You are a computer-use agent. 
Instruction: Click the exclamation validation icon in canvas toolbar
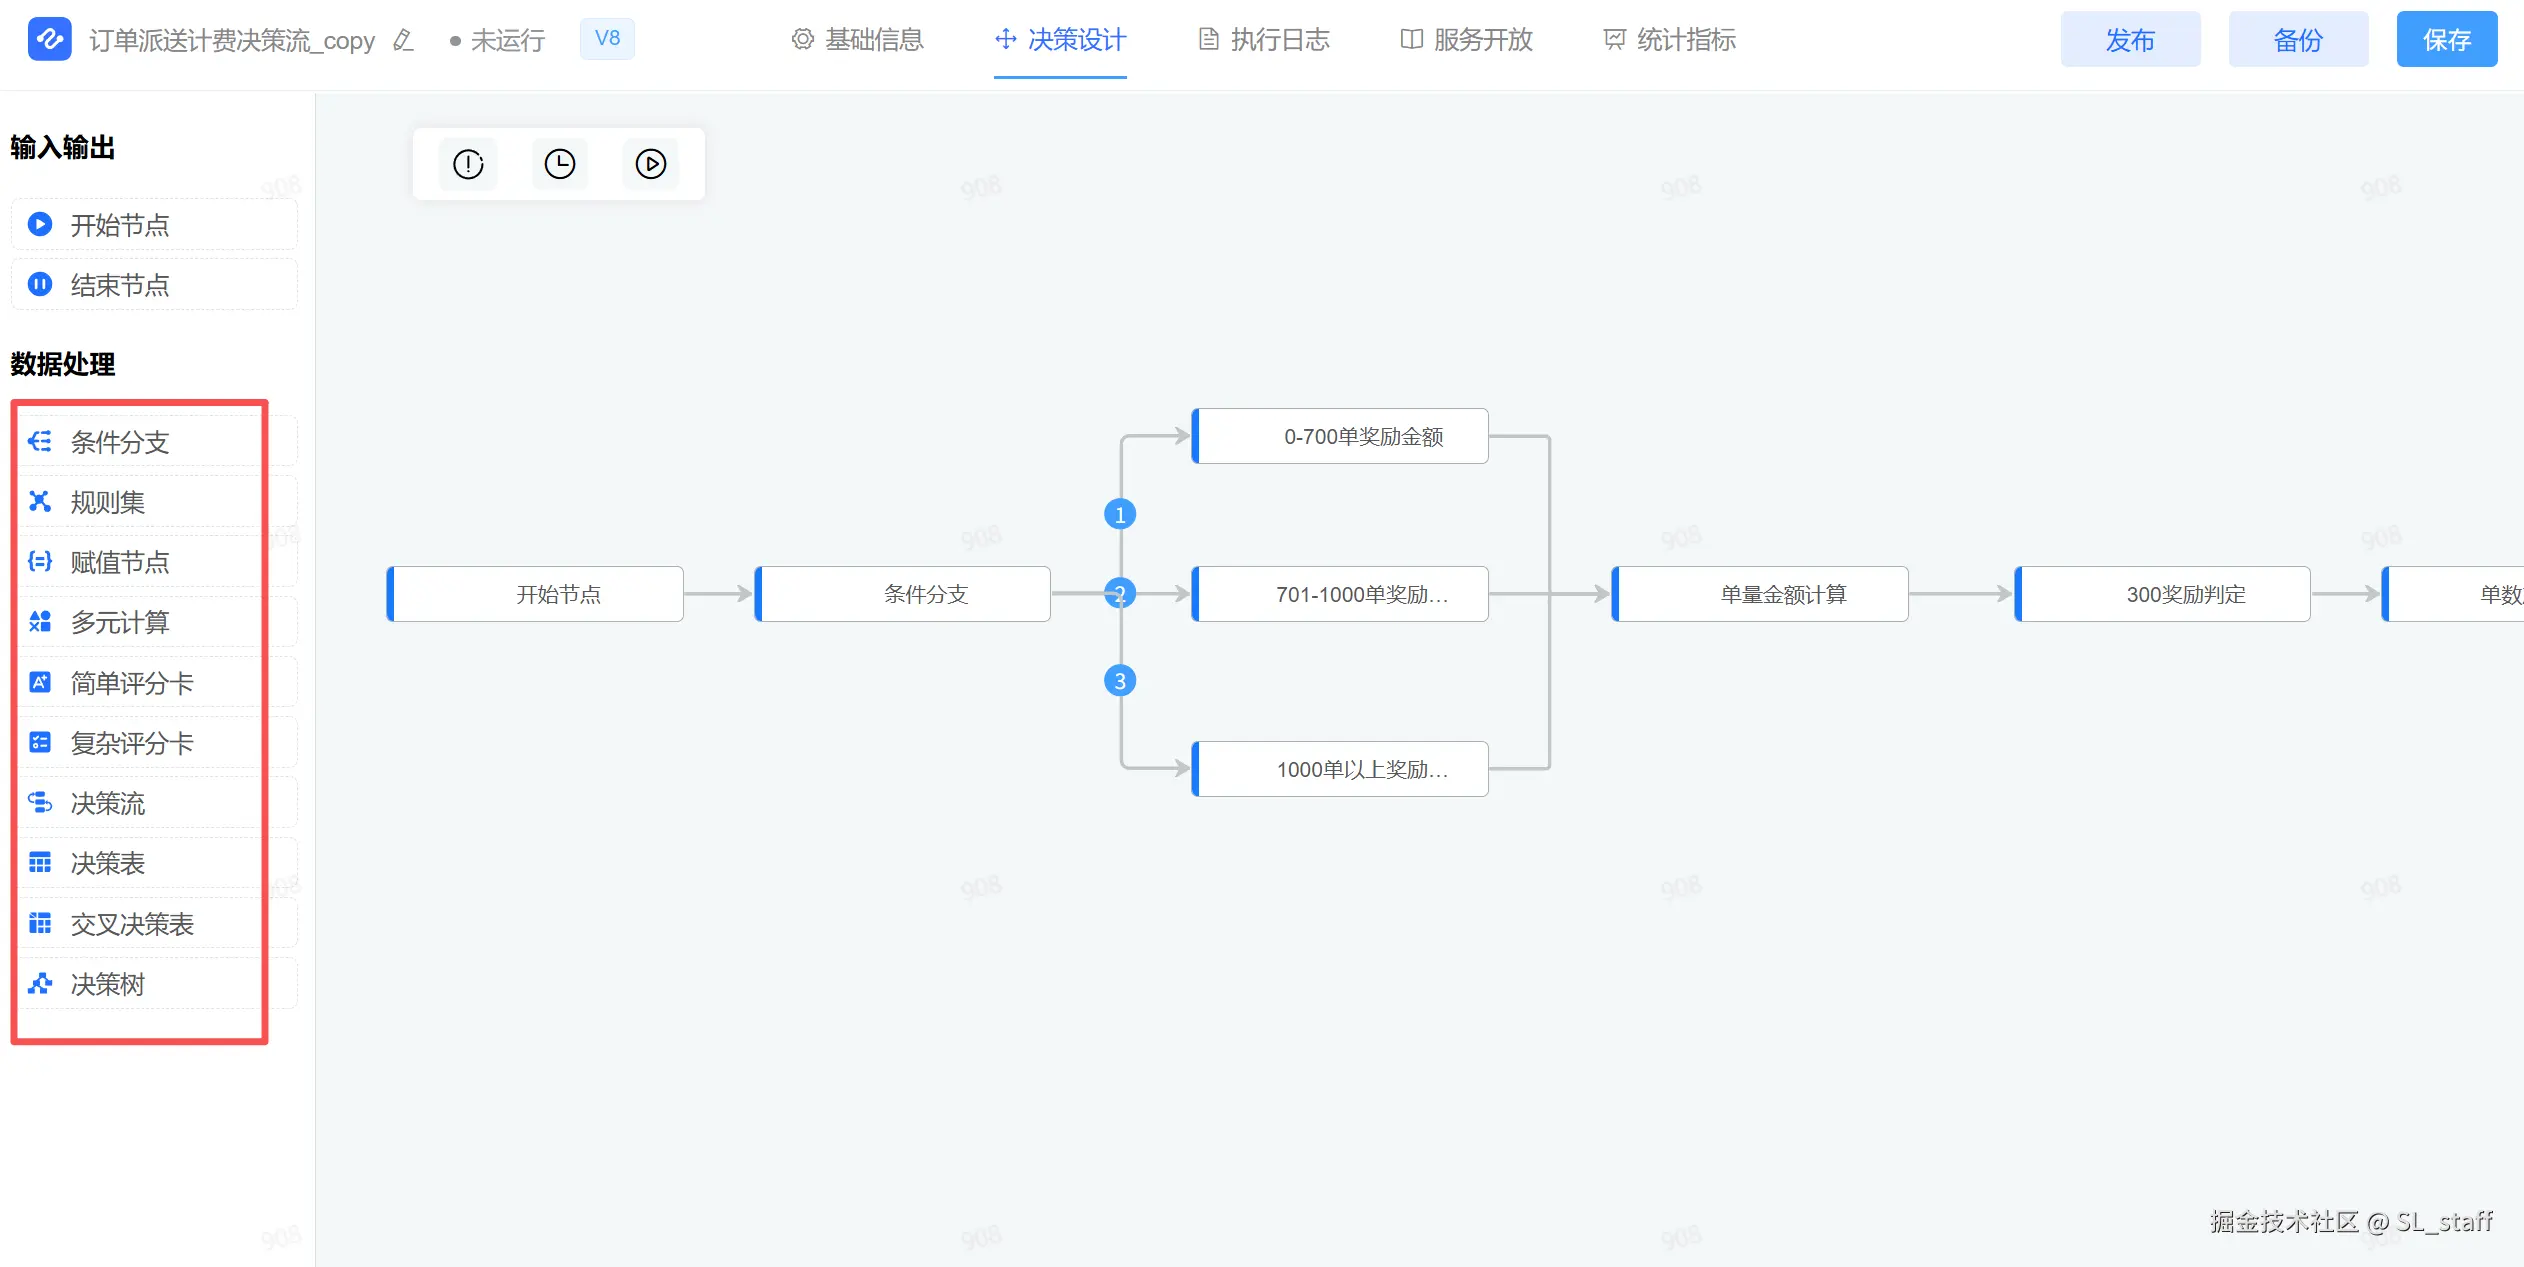[x=468, y=164]
